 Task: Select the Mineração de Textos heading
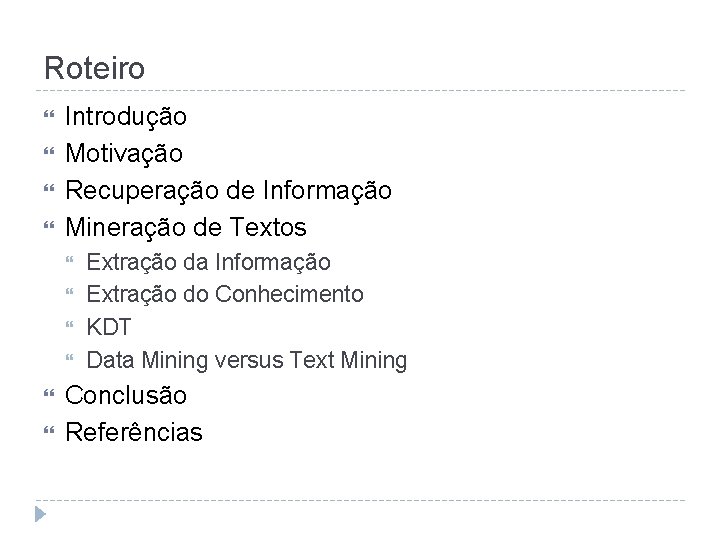pyautogui.click(x=185, y=227)
